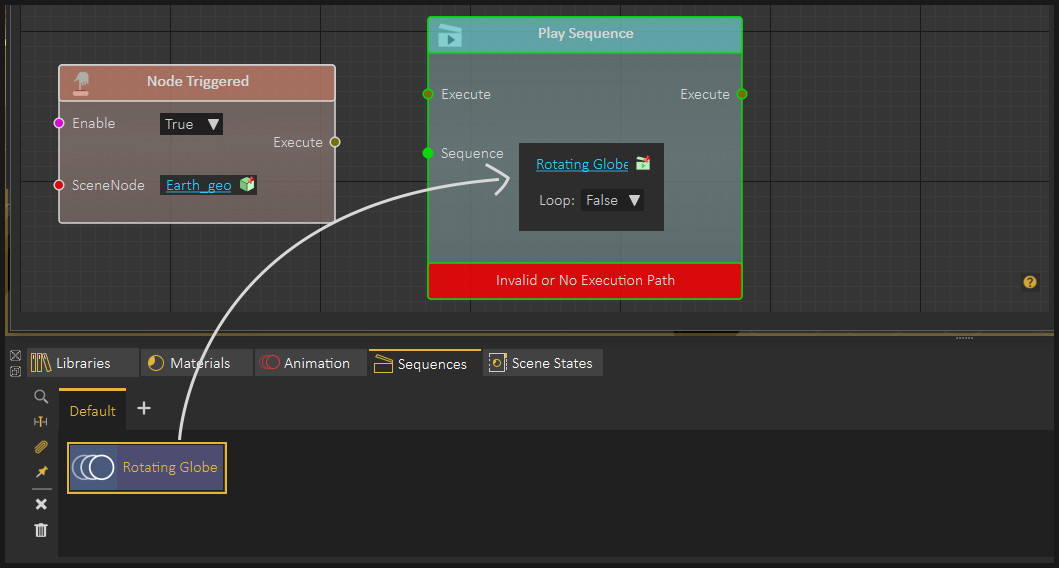This screenshot has width=1059, height=568.
Task: Switch to the Libraries tab
Action: pos(83,363)
